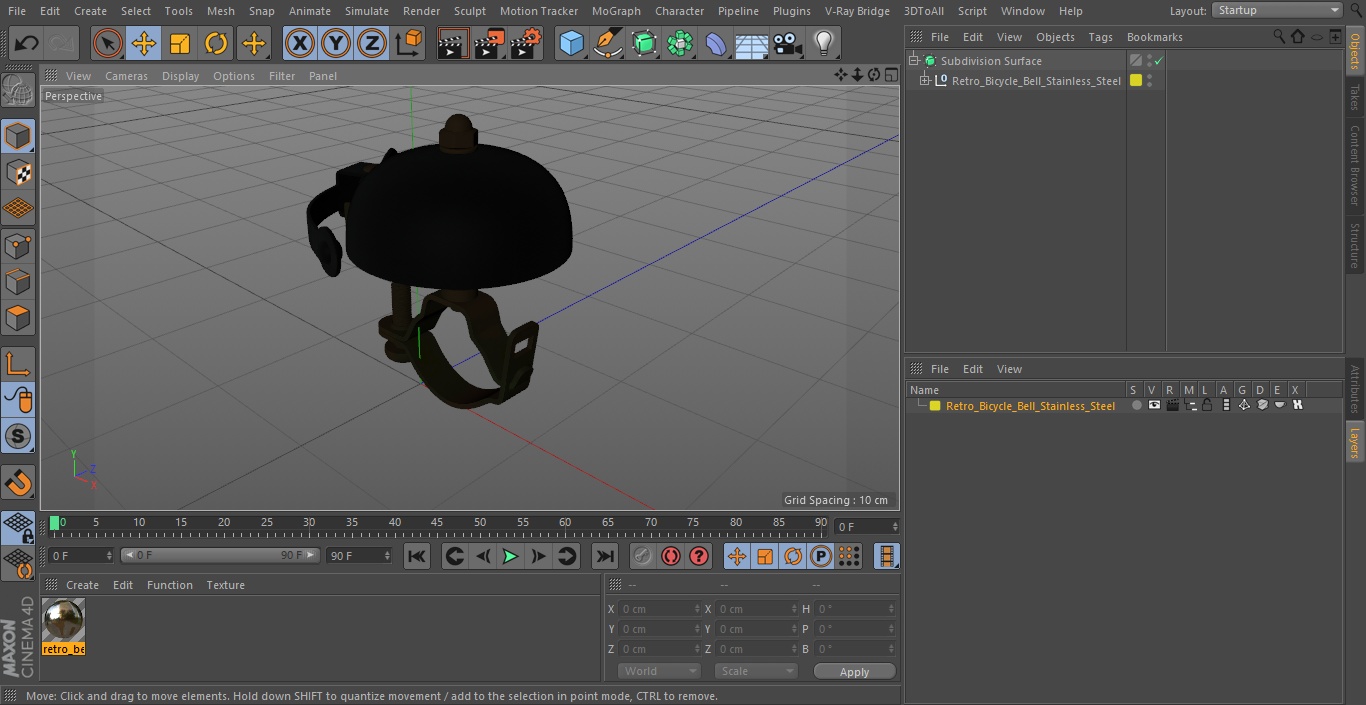Click the Apply button
This screenshot has height=705, width=1366.
[x=854, y=672]
